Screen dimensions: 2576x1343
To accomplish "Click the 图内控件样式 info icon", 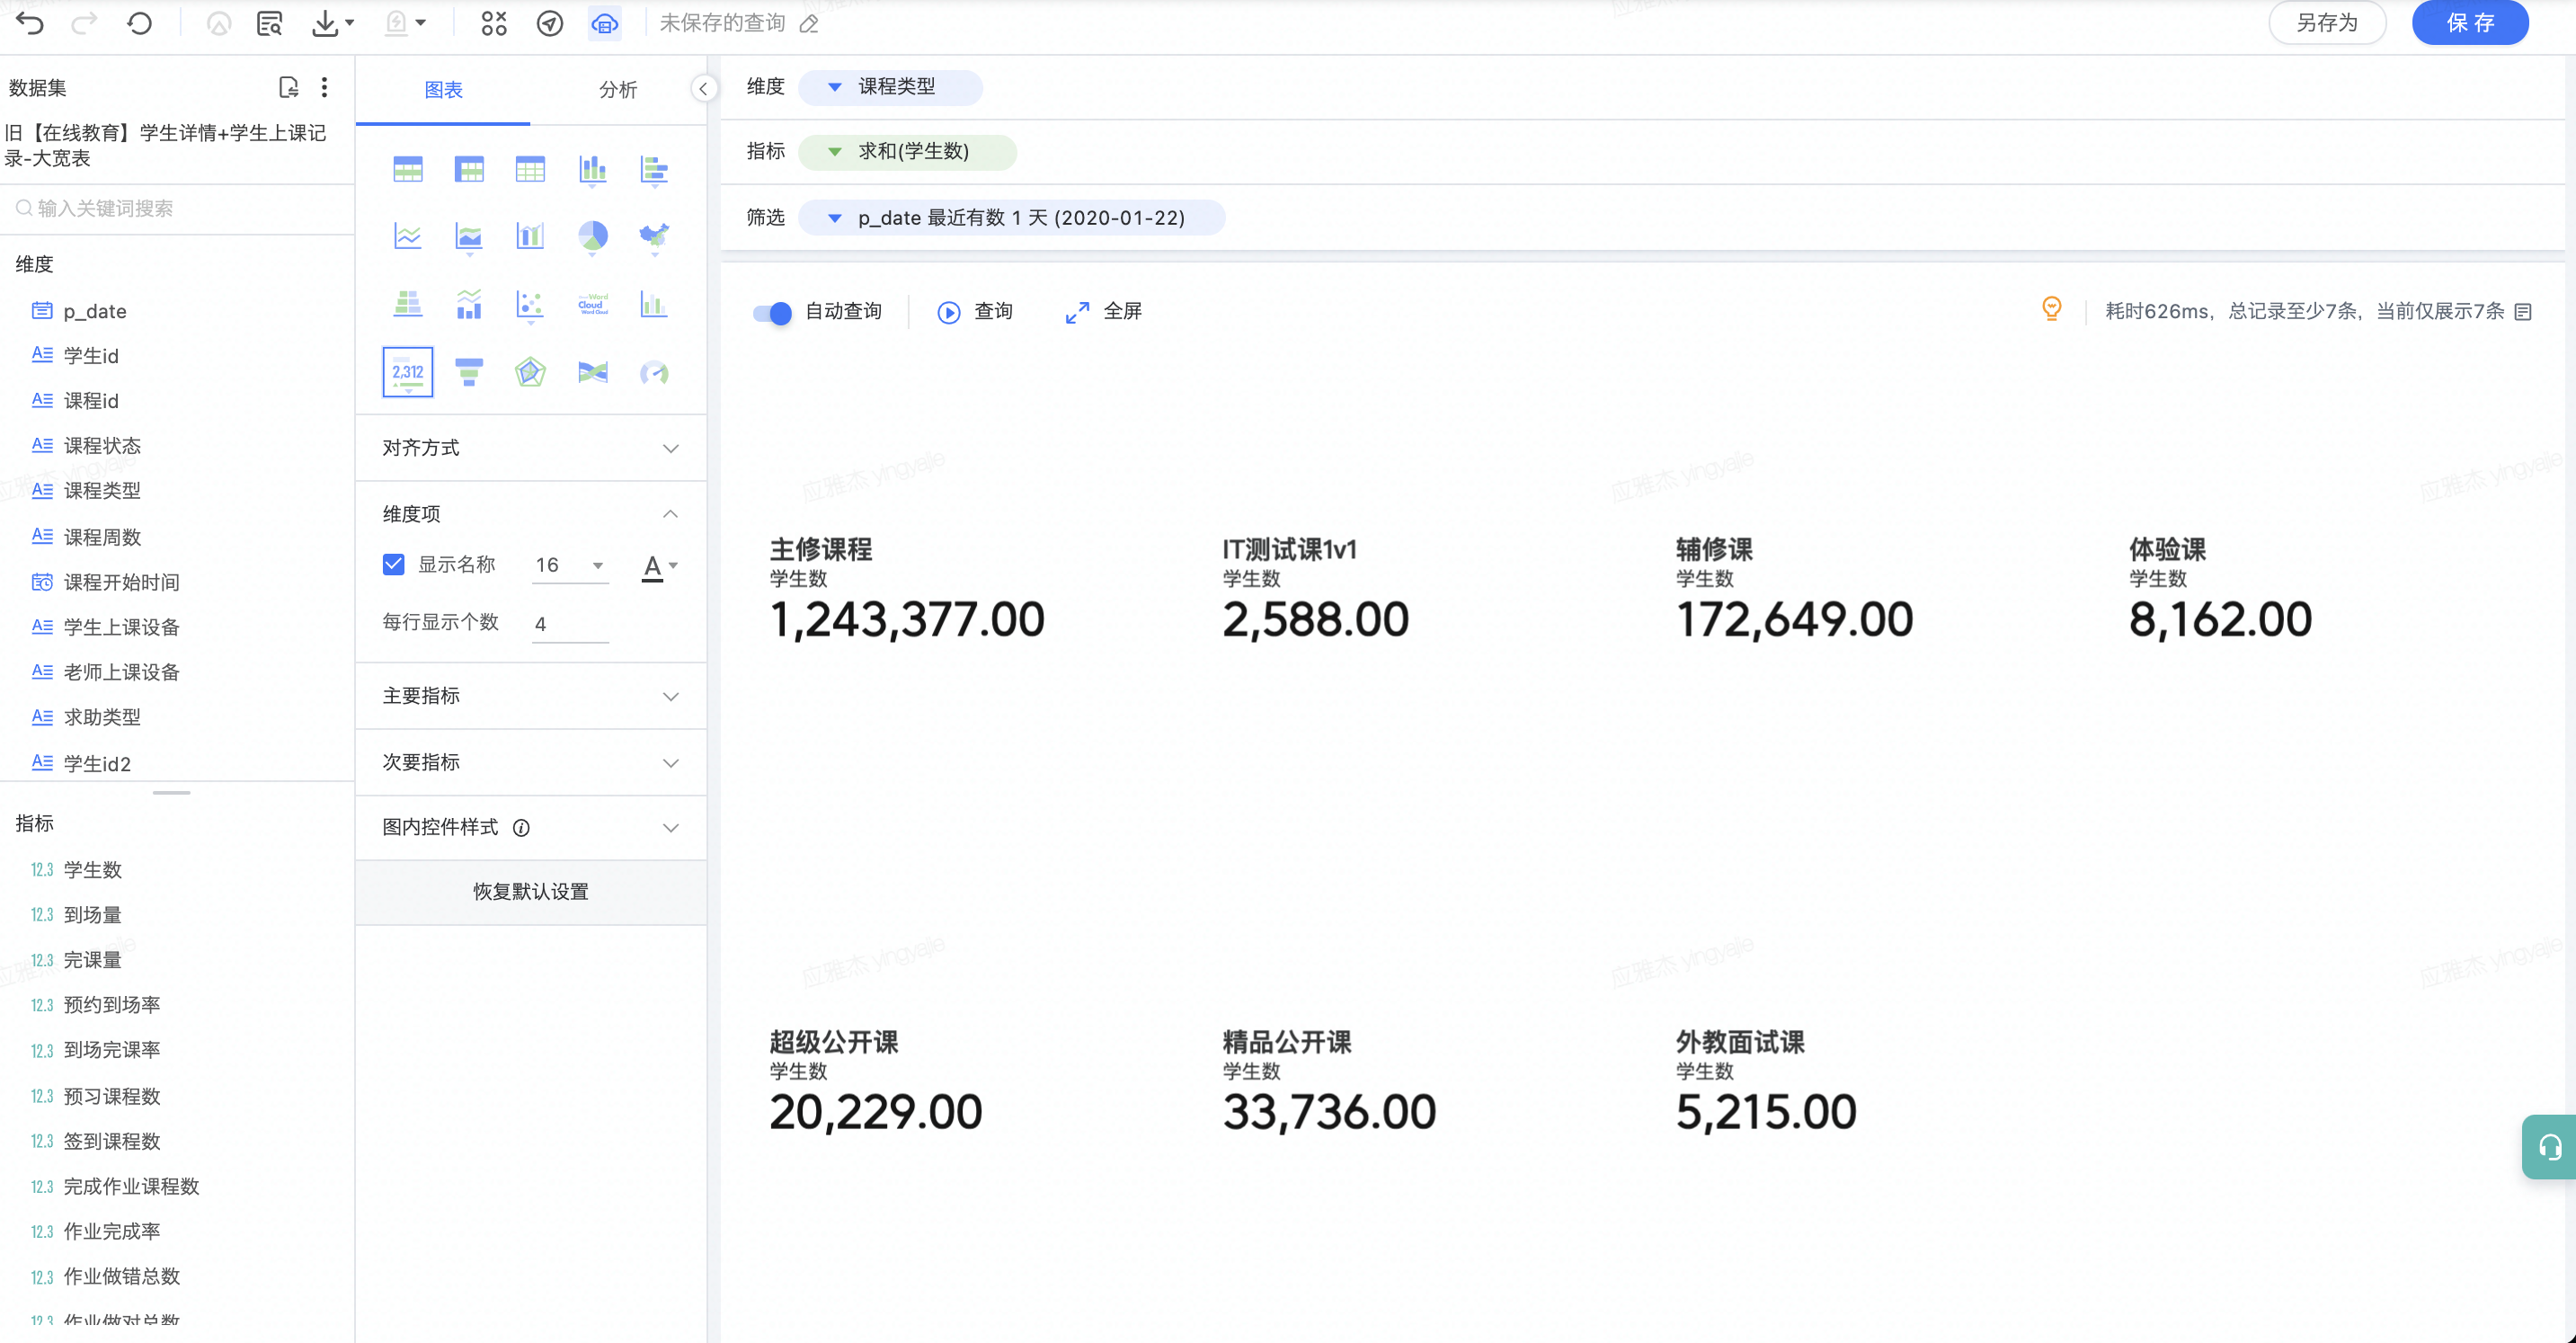I will [x=521, y=828].
